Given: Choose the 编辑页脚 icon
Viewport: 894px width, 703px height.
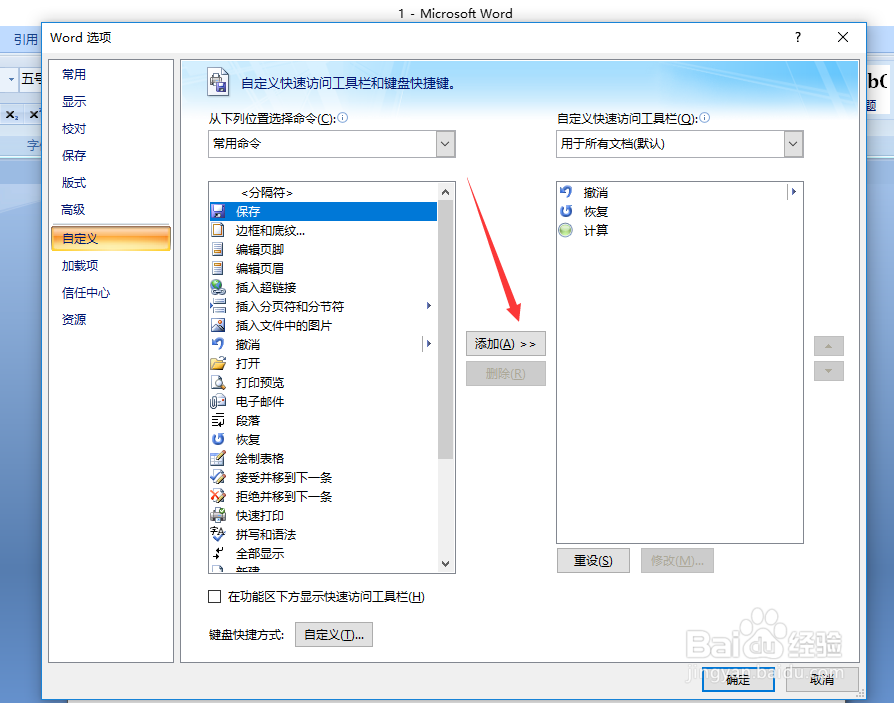Looking at the screenshot, I should [x=218, y=249].
